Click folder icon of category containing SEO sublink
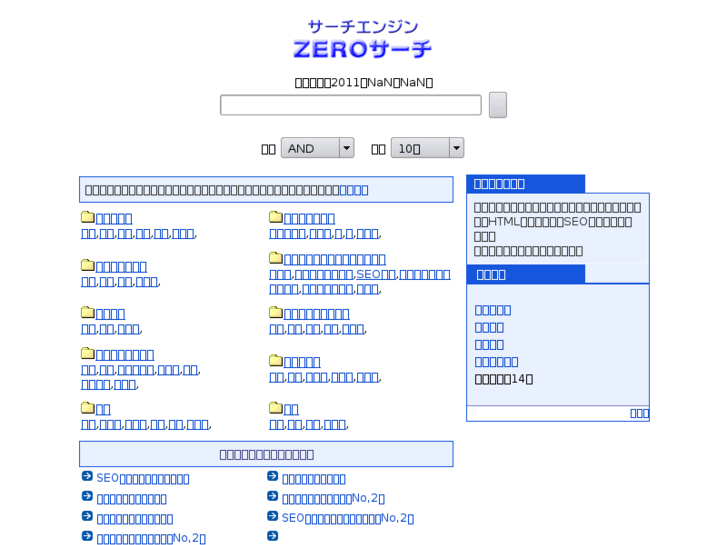 (x=276, y=258)
